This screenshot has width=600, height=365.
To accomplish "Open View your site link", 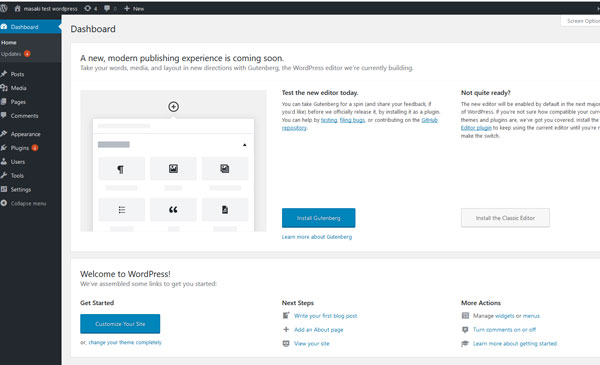I will point(311,344).
